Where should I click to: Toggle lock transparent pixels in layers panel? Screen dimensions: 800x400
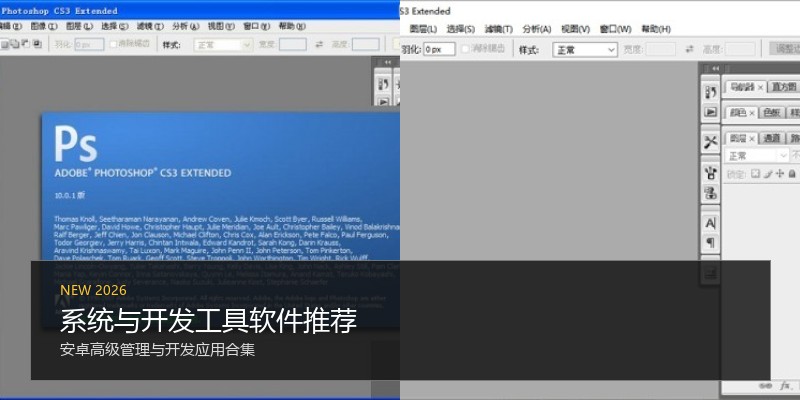click(x=756, y=174)
